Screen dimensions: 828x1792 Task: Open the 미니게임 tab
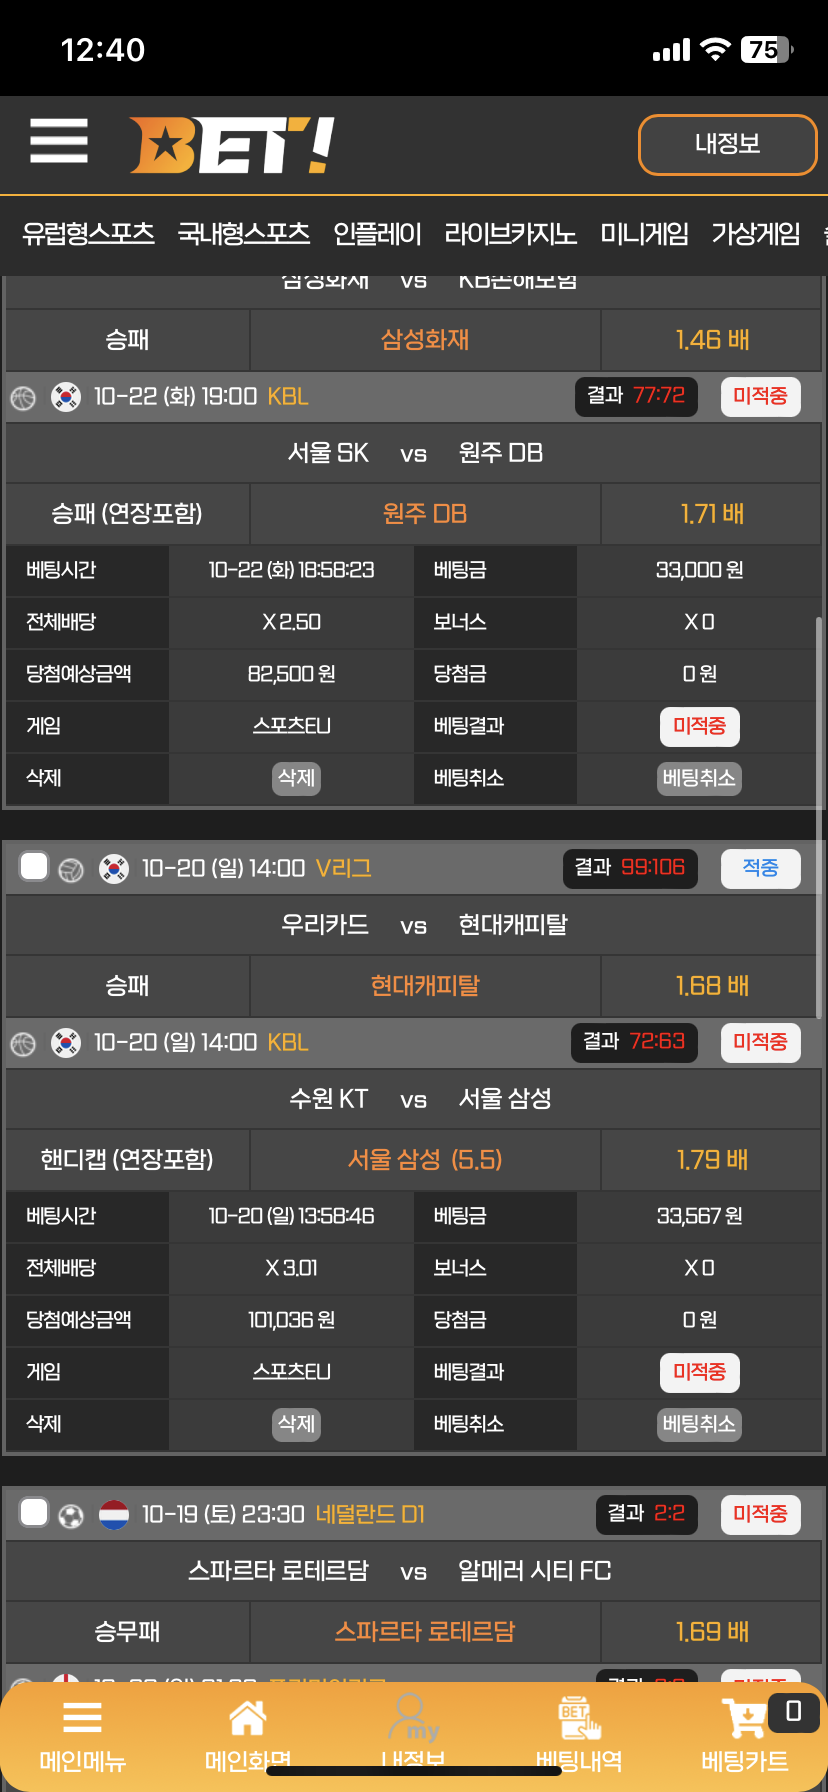click(x=644, y=234)
